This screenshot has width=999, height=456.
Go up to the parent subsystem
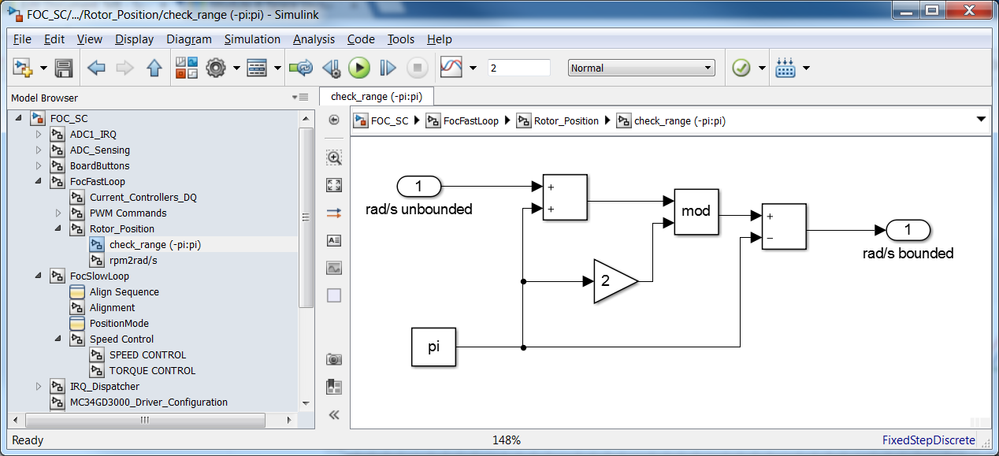coord(154,68)
